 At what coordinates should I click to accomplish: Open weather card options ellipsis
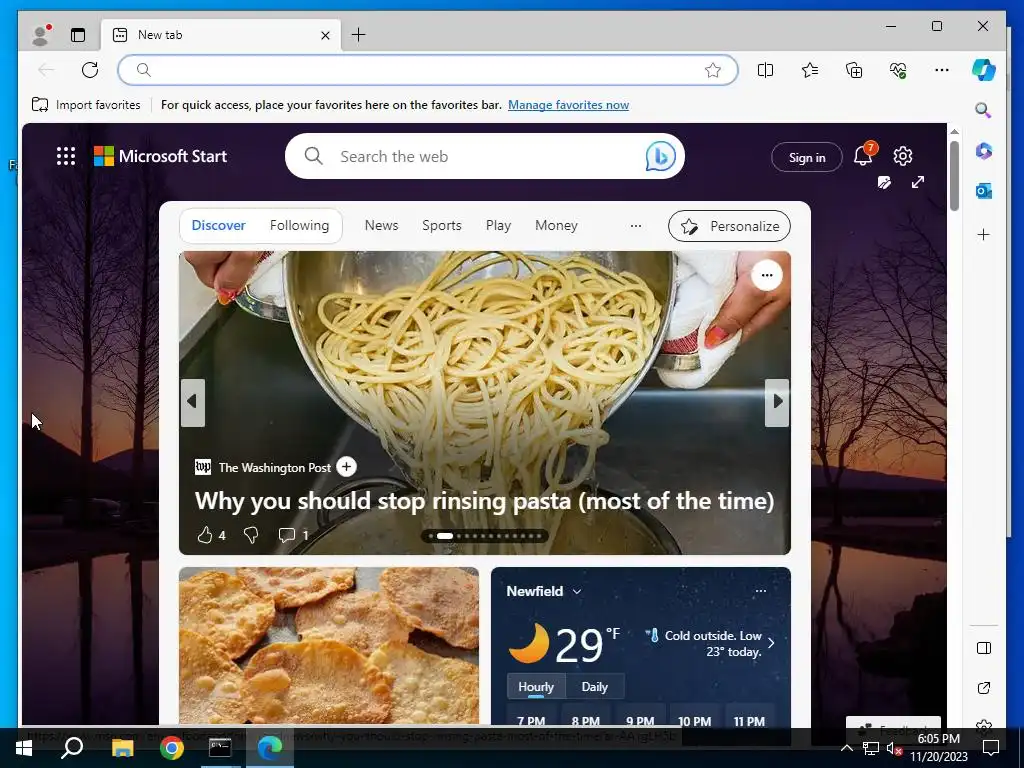click(x=761, y=591)
